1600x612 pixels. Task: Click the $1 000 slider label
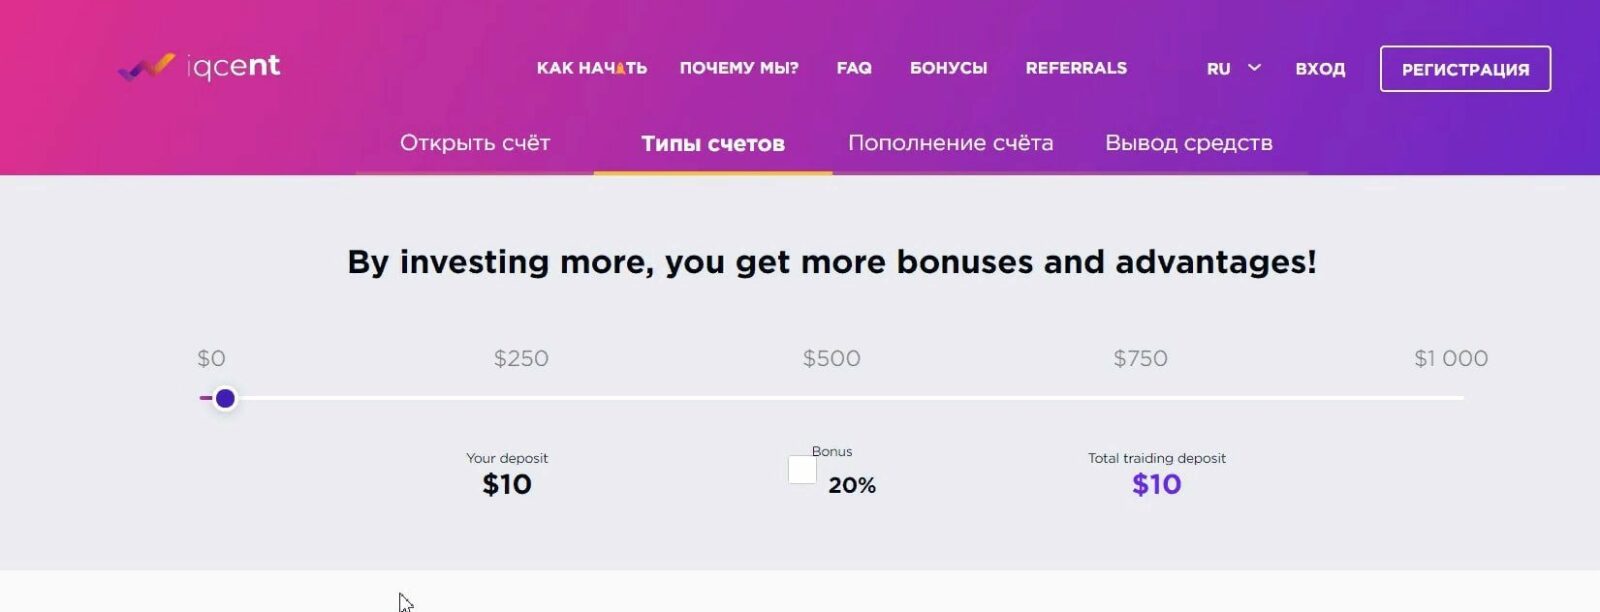(1450, 358)
